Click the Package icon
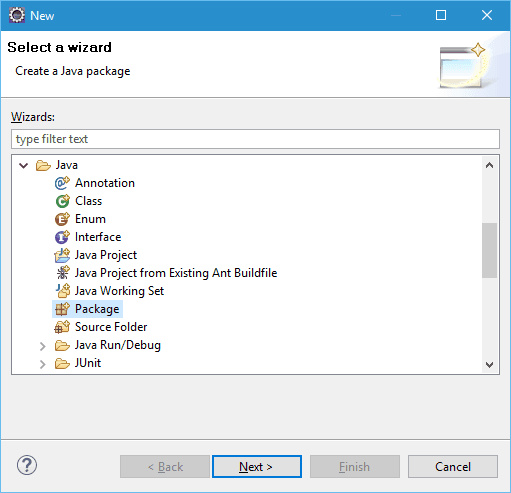This screenshot has height=493, width=511. pos(62,309)
